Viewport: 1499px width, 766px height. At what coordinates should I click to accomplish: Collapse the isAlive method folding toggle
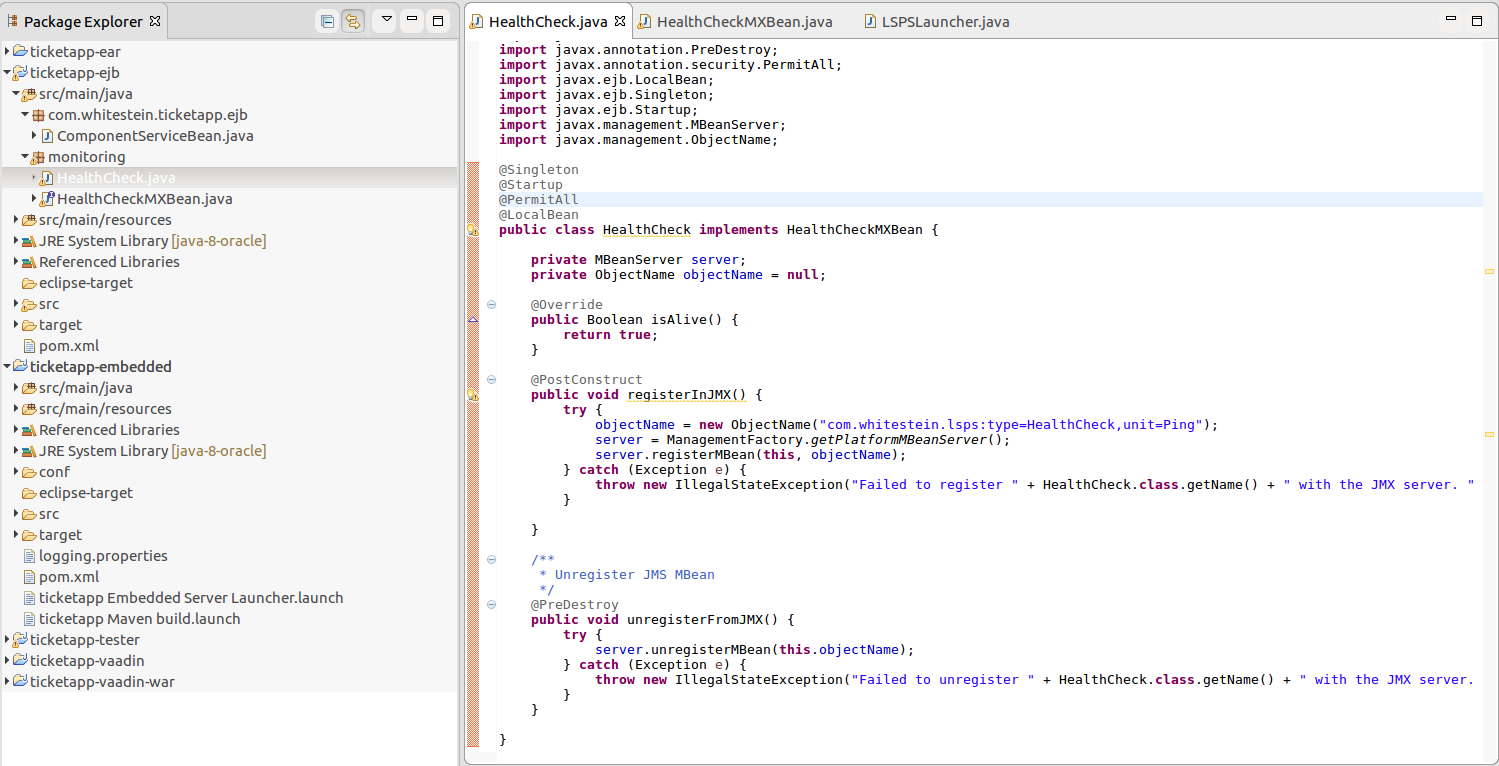(491, 305)
